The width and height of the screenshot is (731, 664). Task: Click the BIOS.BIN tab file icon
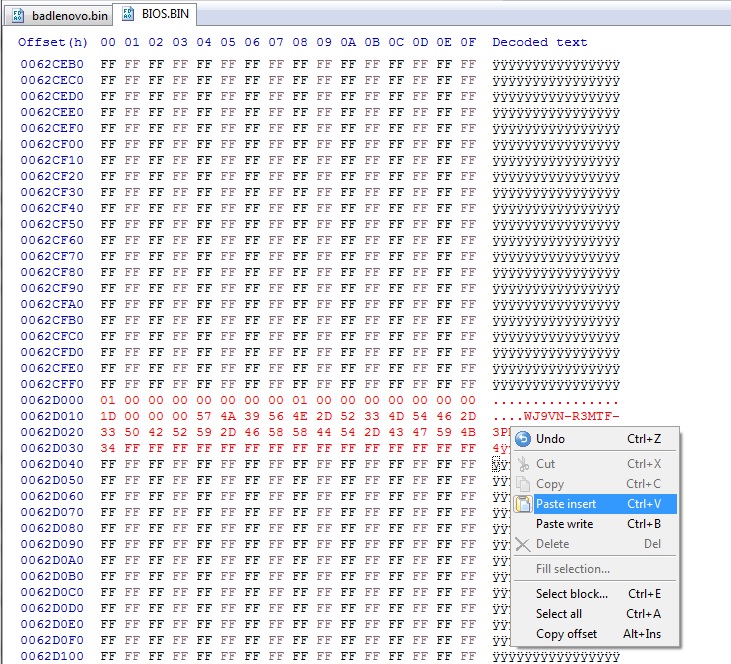128,14
